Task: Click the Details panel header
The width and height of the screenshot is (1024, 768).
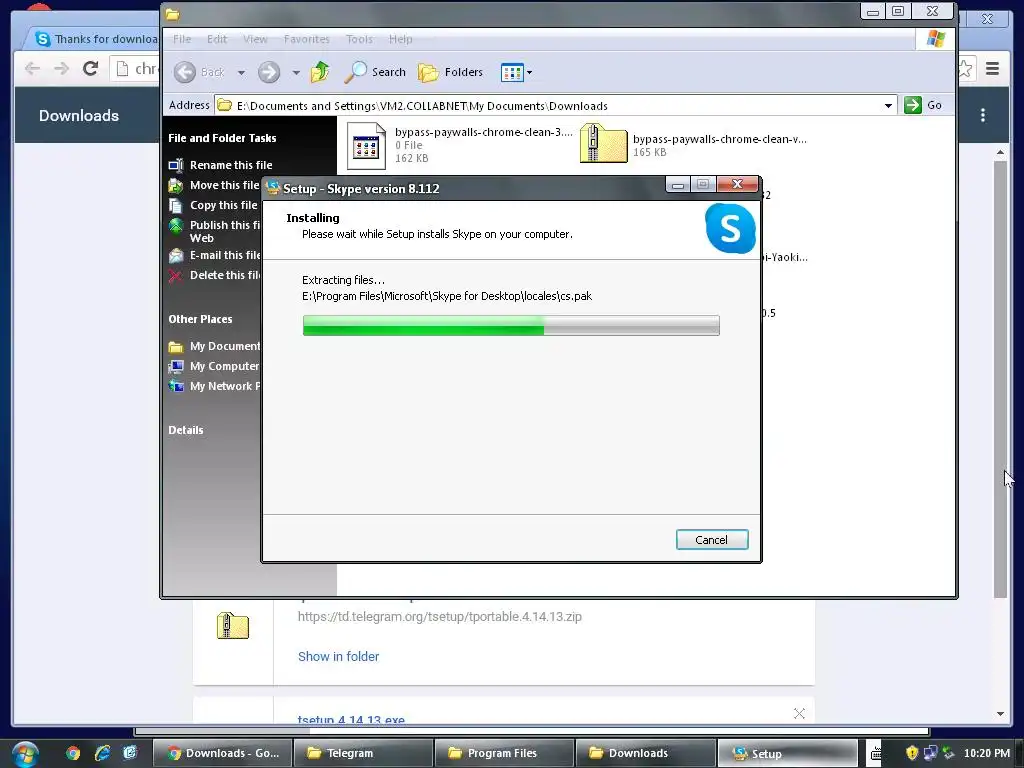Action: point(185,430)
